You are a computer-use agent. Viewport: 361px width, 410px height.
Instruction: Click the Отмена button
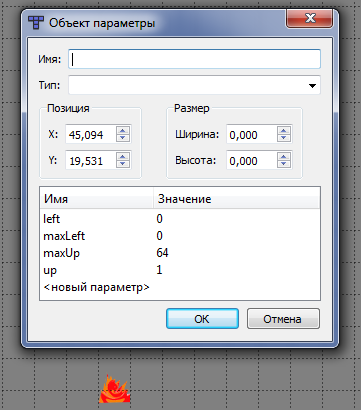click(283, 319)
